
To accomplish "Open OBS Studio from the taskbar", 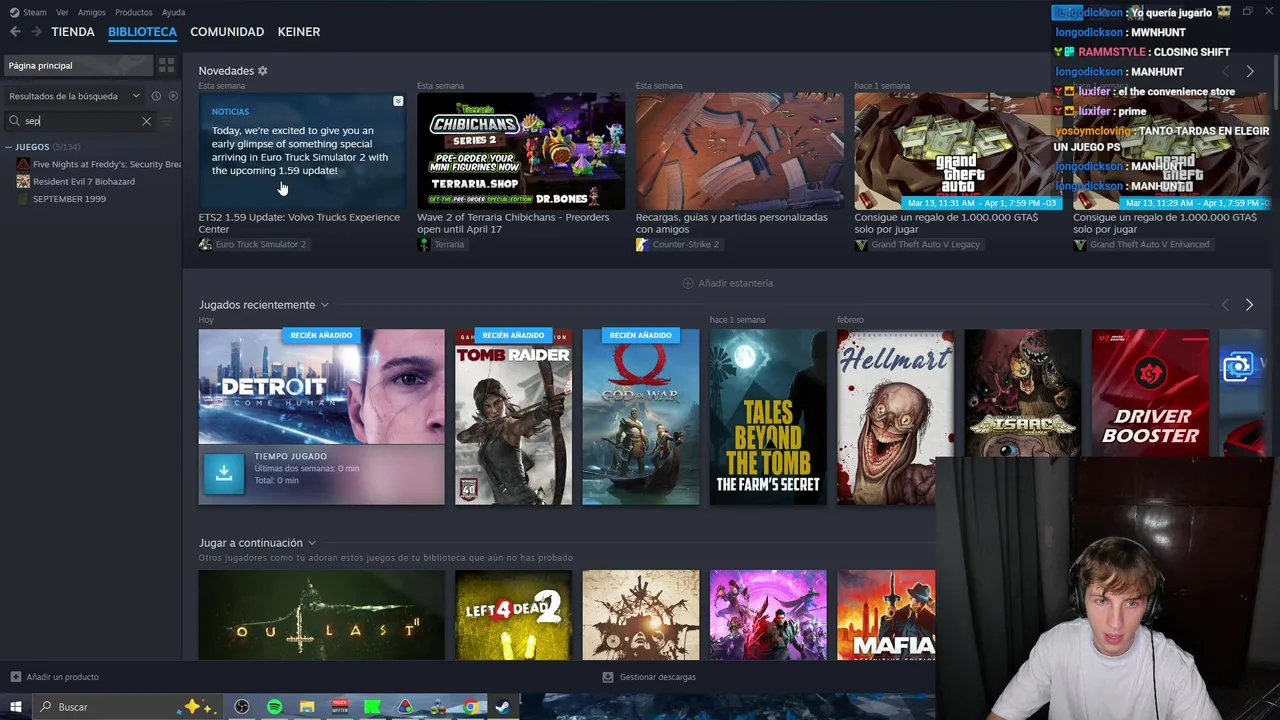I will pos(241,707).
